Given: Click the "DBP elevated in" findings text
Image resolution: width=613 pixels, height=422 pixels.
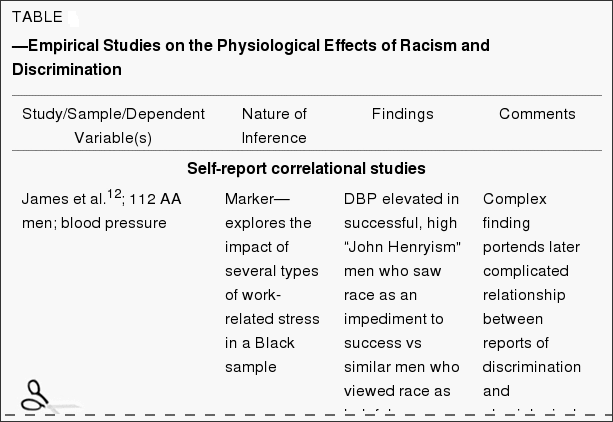Looking at the screenshot, I should (401, 199).
